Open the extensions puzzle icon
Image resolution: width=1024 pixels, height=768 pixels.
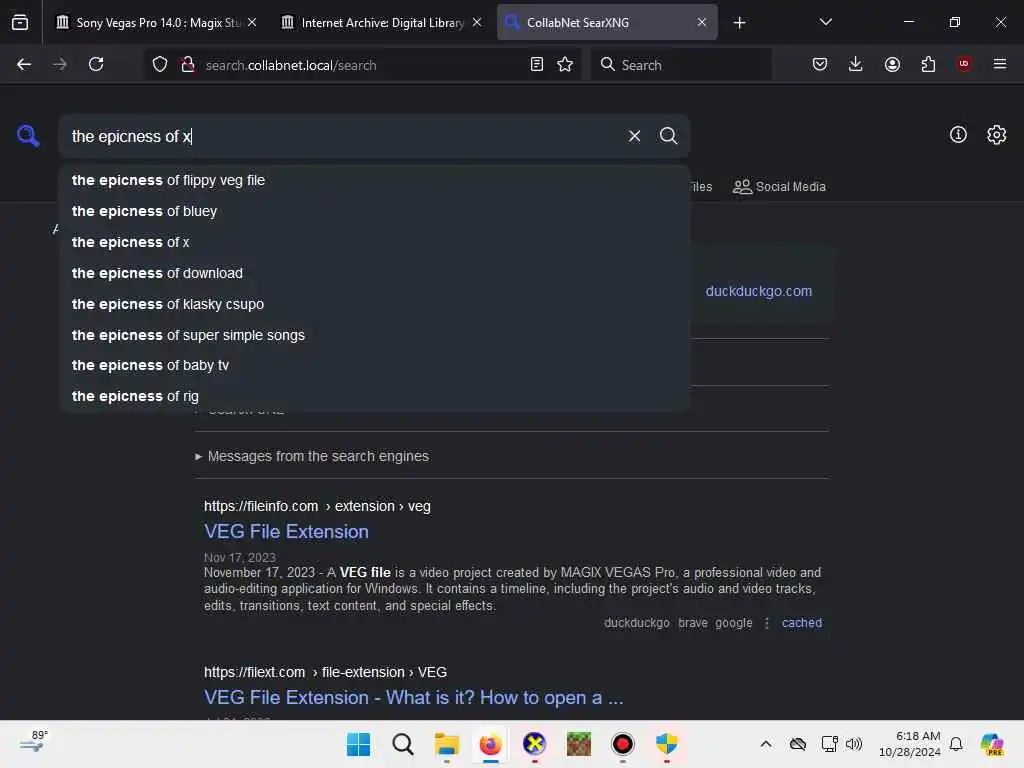[928, 64]
